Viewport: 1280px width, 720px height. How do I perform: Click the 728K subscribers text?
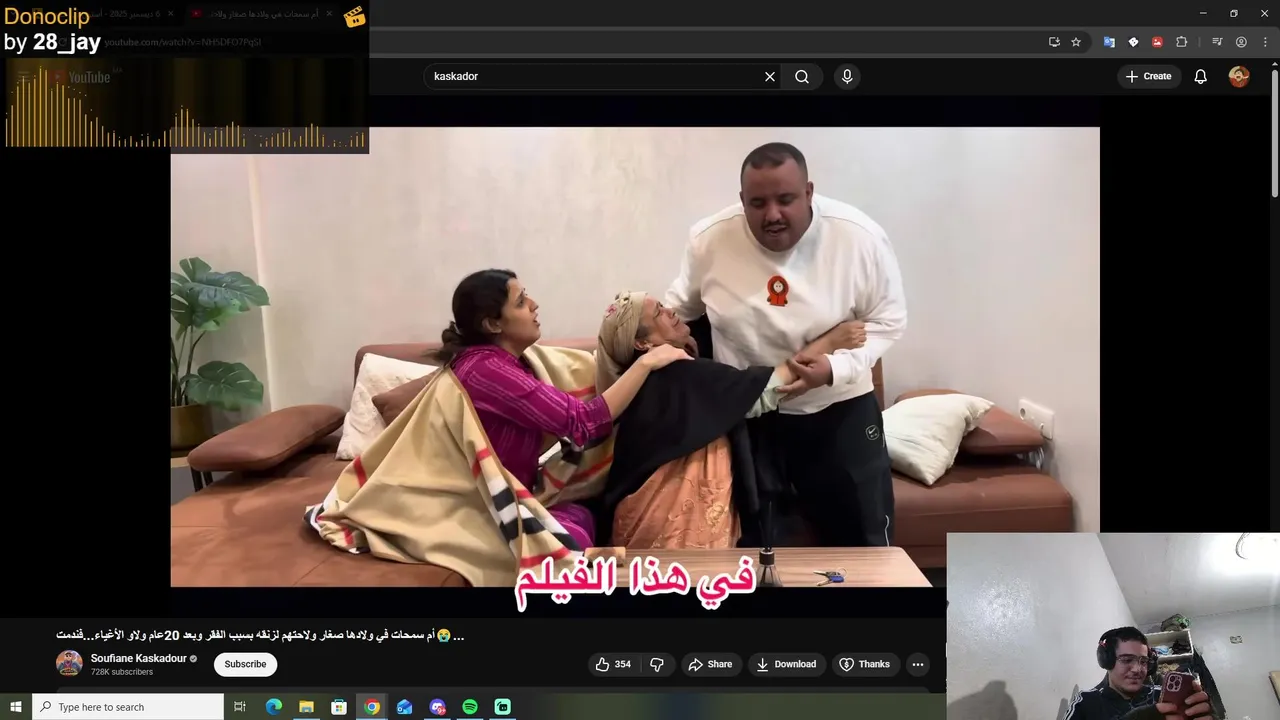122,672
